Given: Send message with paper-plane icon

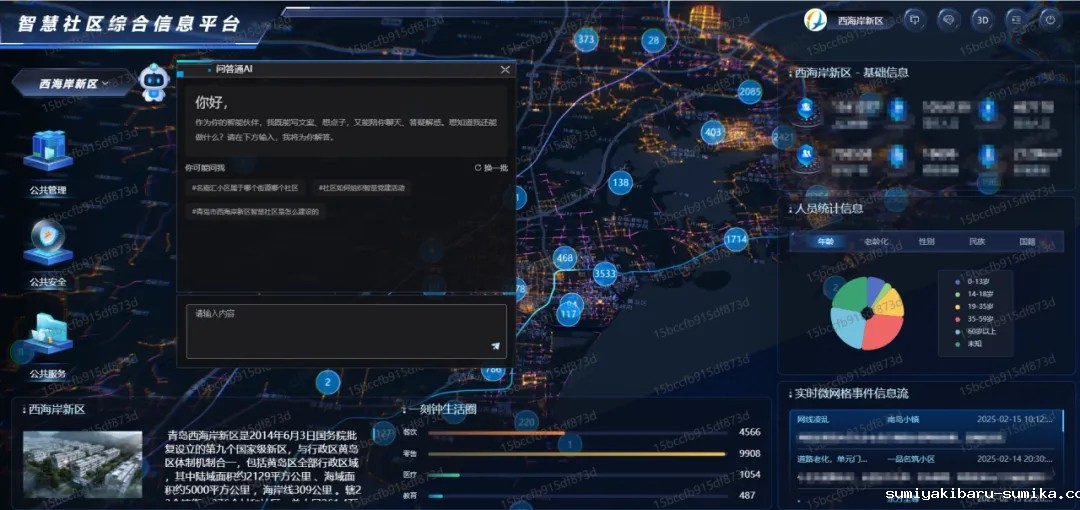Looking at the screenshot, I should click(495, 346).
